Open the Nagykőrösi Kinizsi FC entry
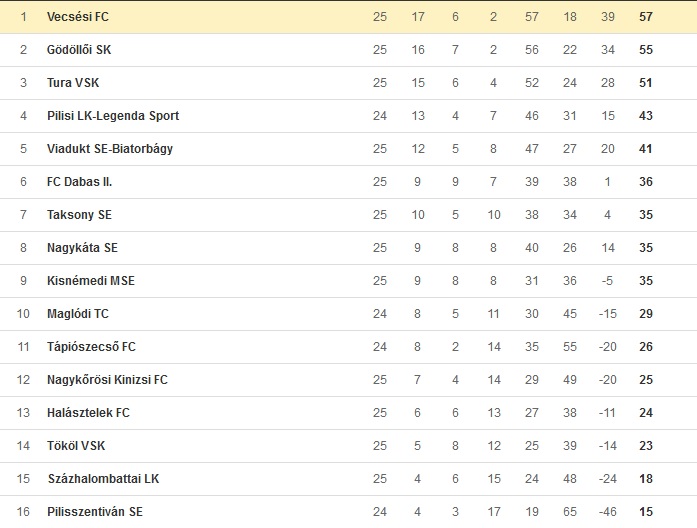The height and width of the screenshot is (528, 697). click(107, 380)
